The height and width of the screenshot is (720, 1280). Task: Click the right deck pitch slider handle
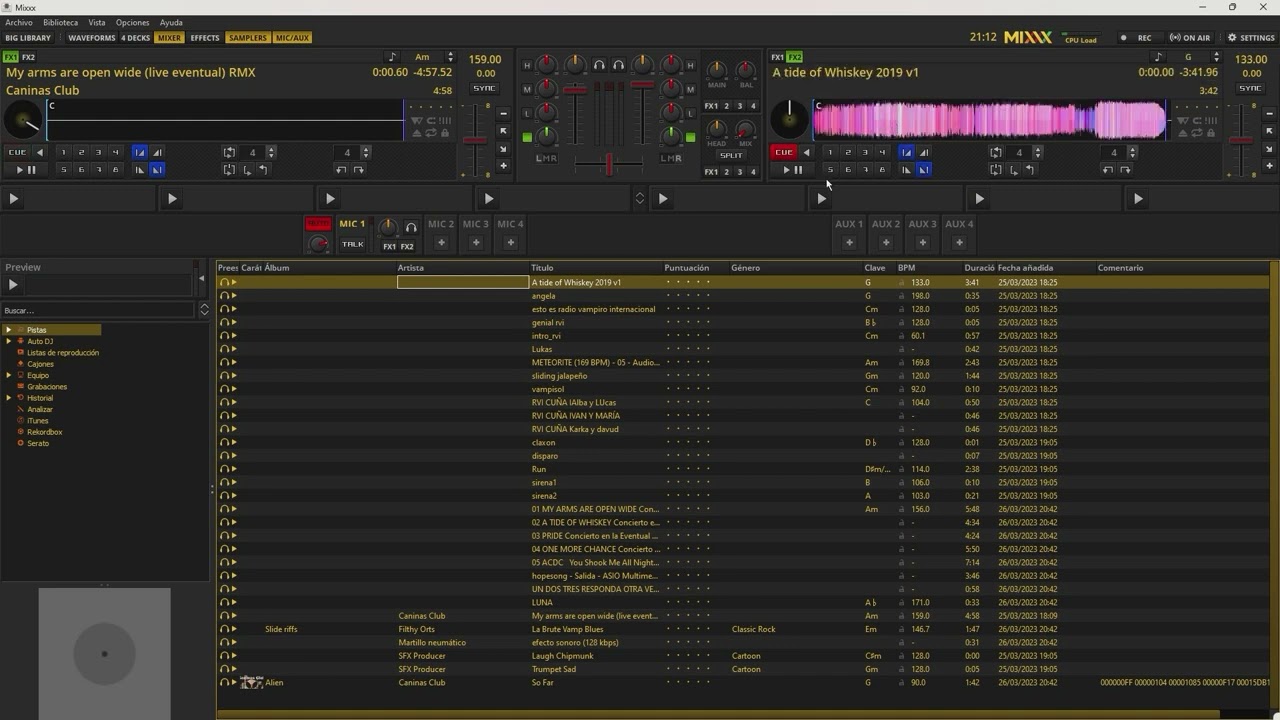1241,140
